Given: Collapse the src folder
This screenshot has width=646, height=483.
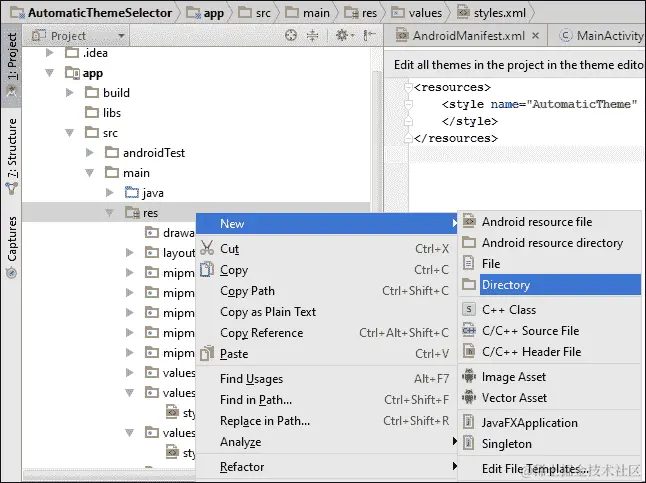Looking at the screenshot, I should pos(70,133).
